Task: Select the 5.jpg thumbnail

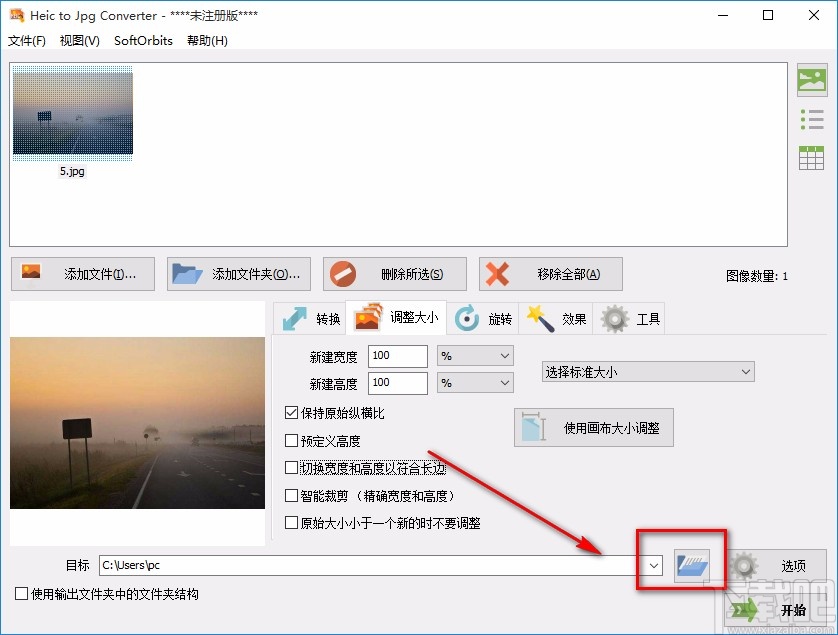Action: [72, 112]
